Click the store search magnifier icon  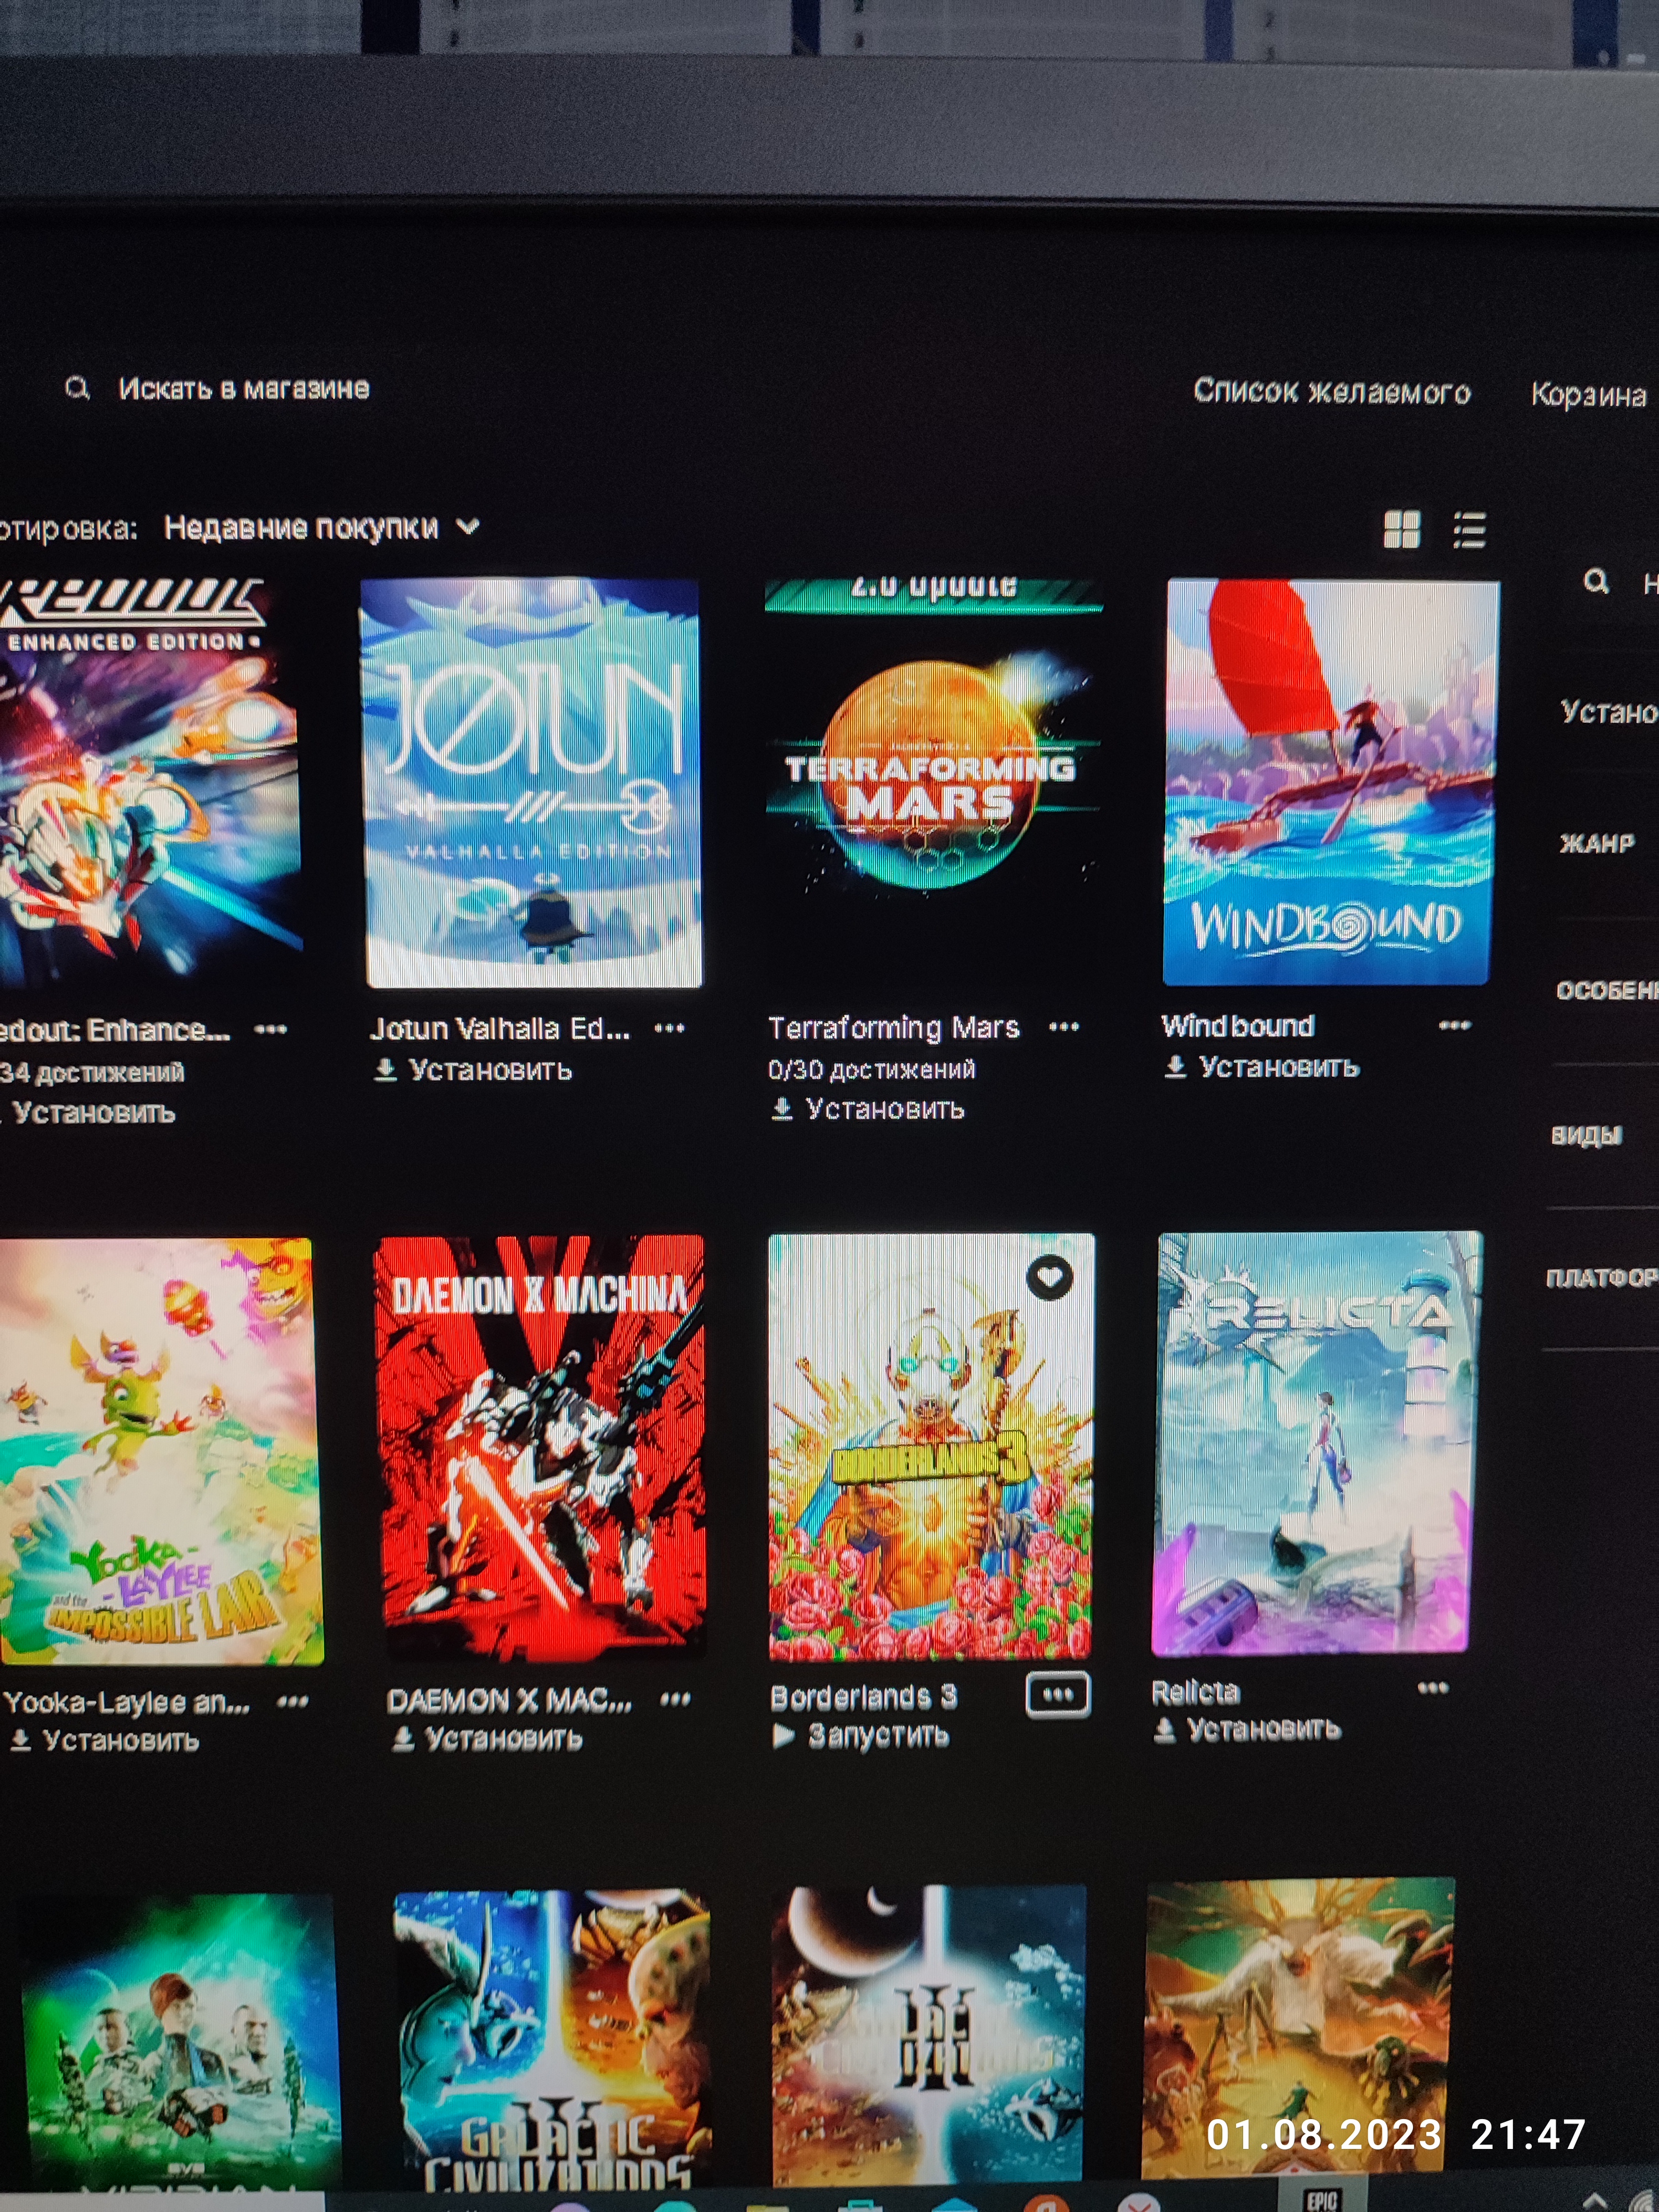tap(77, 388)
